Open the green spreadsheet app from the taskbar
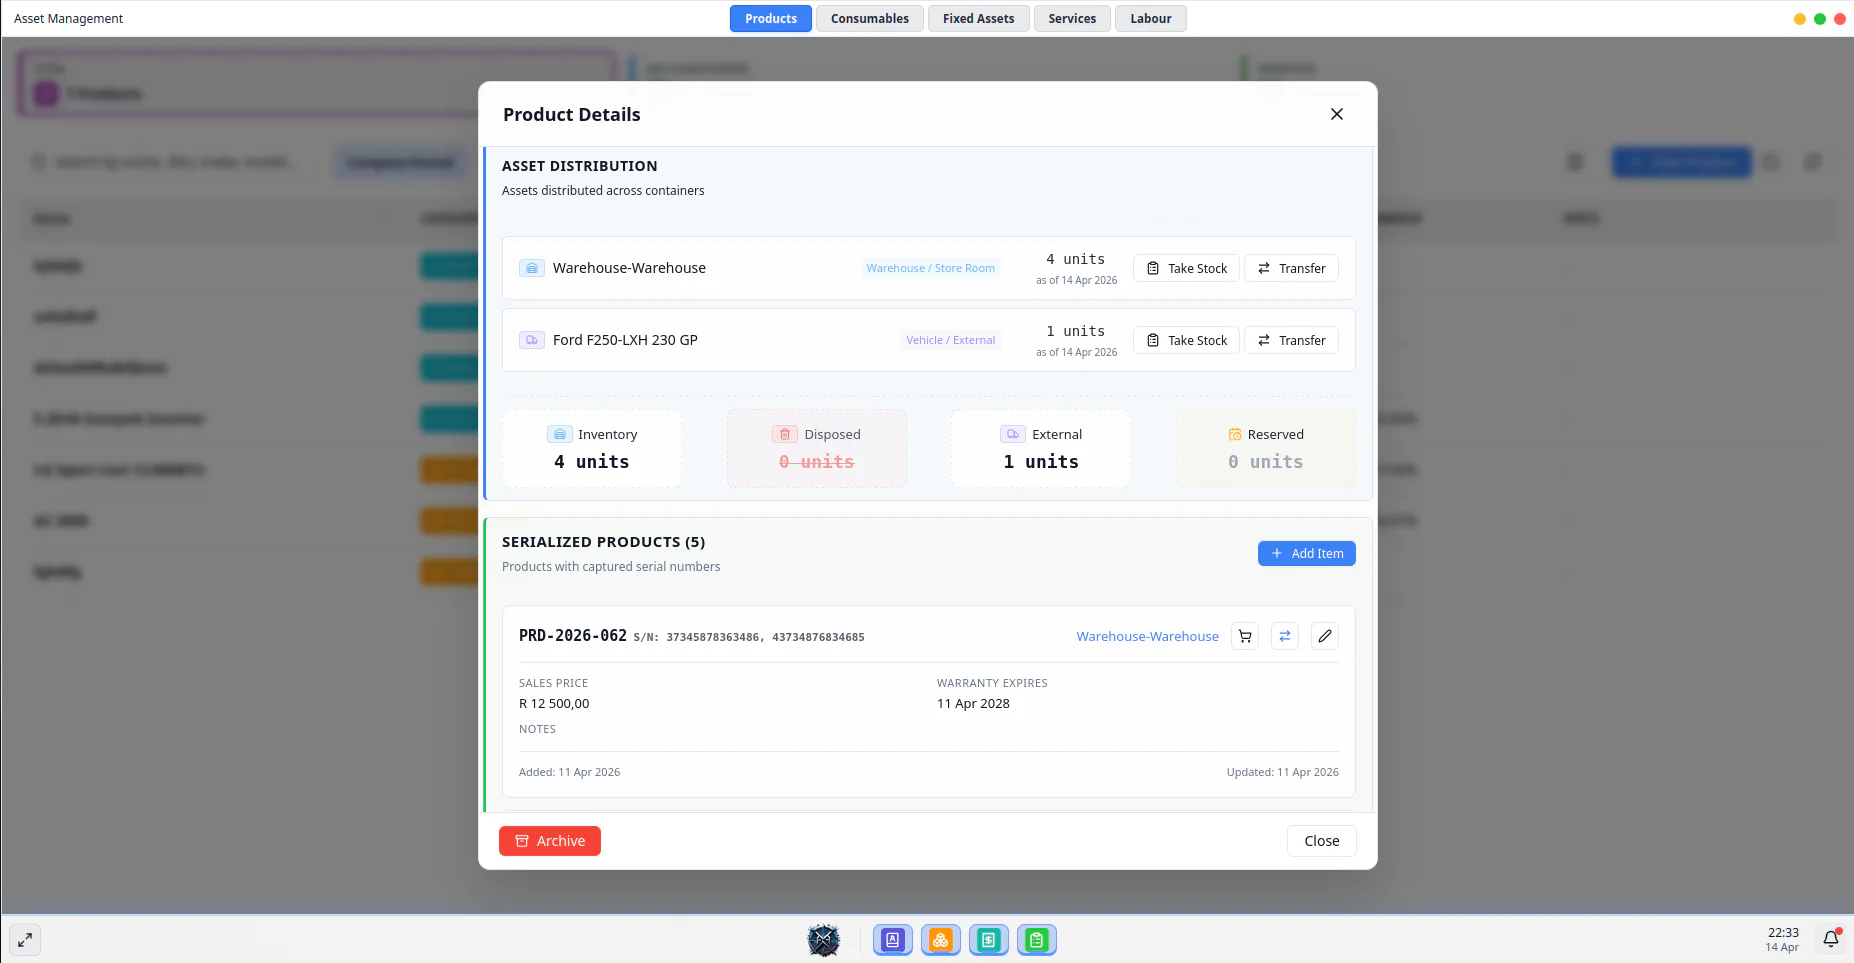The height and width of the screenshot is (963, 1854). (1036, 939)
